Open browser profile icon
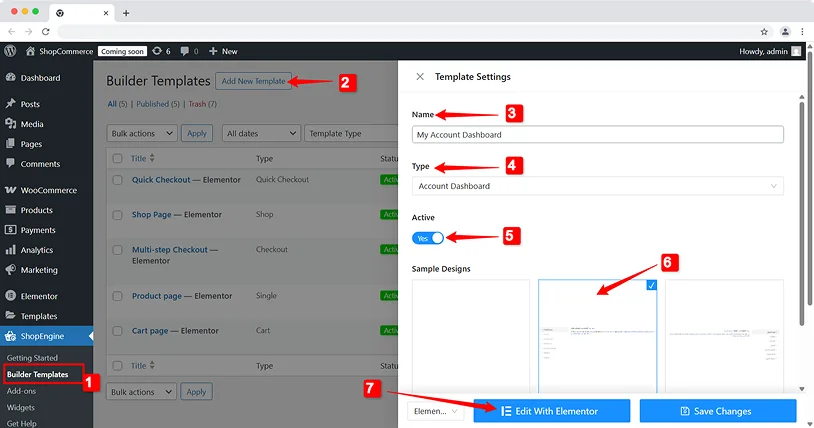Screen dimensions: 814x428 click(785, 32)
